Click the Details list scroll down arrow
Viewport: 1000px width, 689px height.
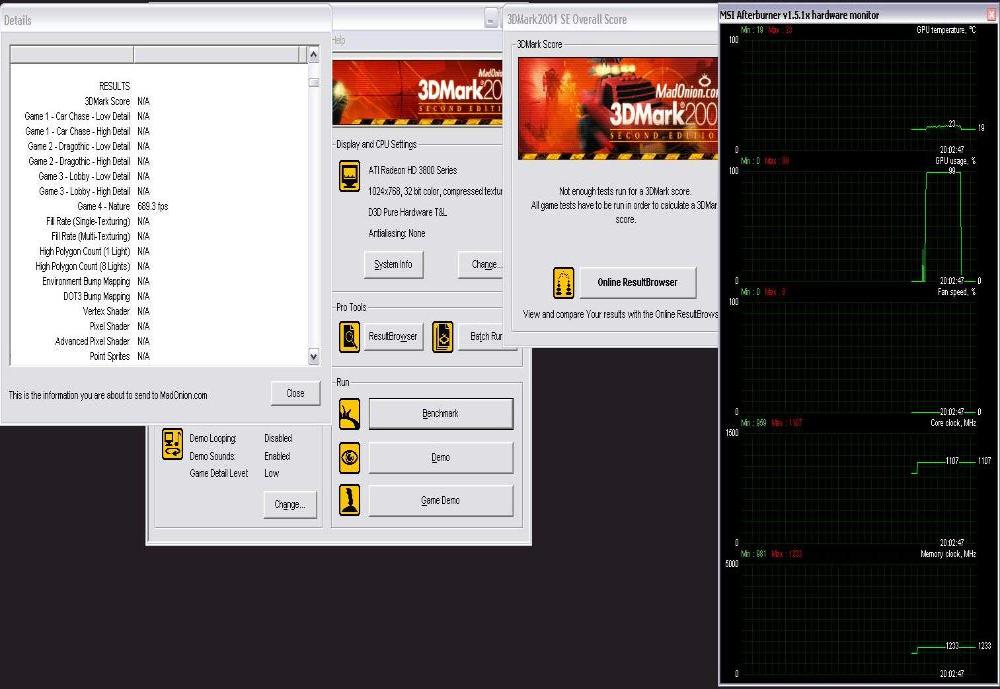[x=313, y=357]
